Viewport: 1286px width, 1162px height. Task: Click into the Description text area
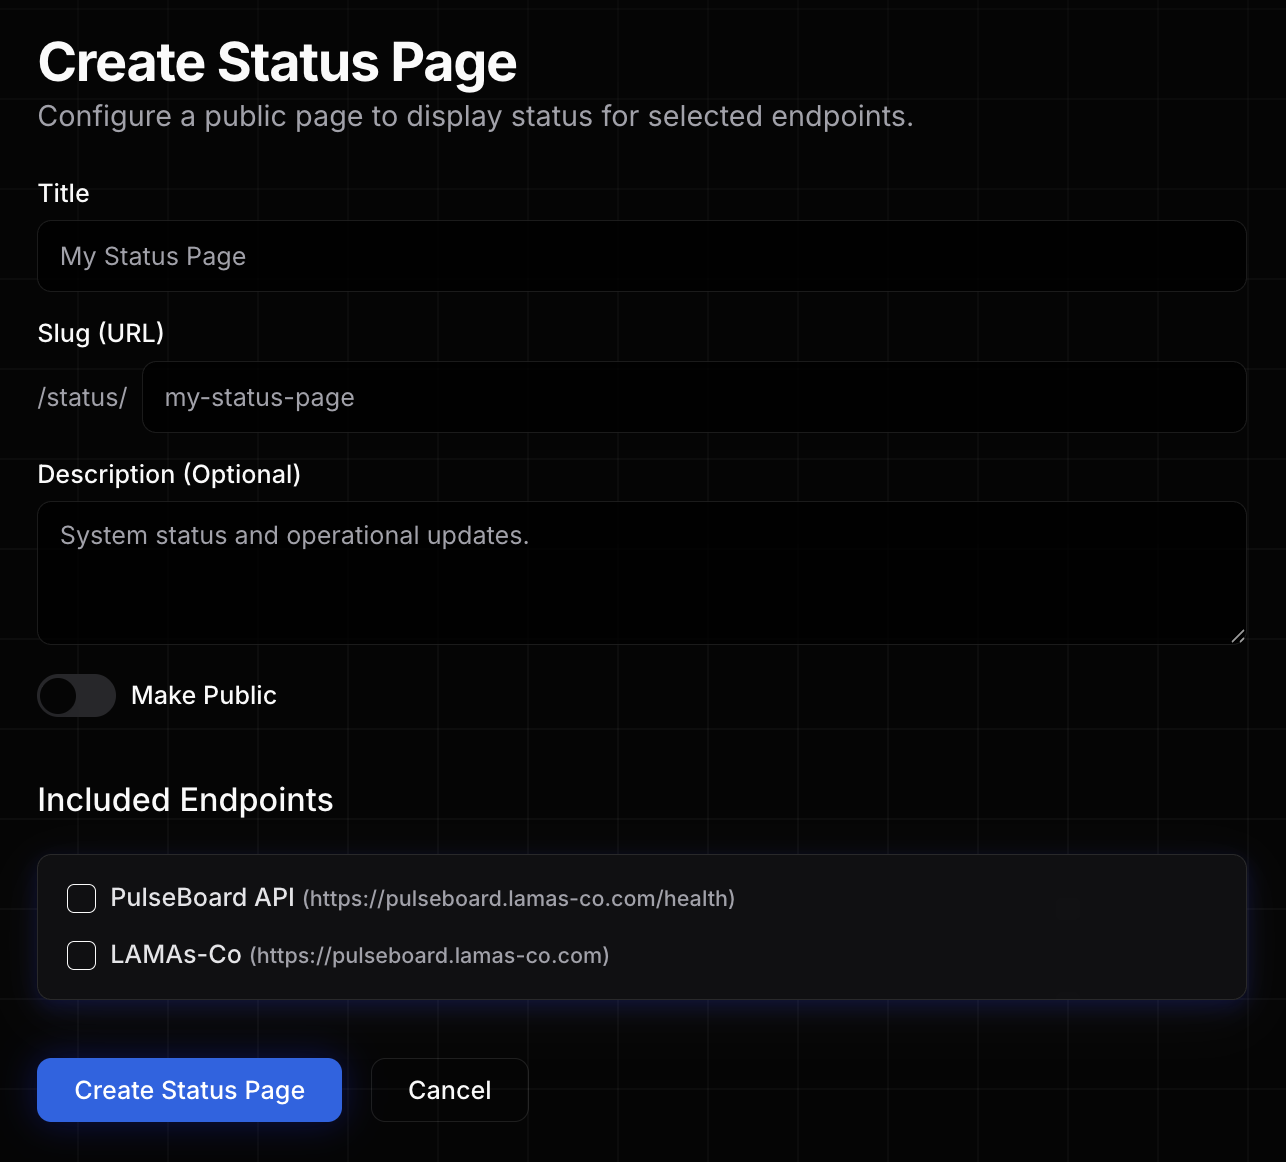[x=641, y=572]
